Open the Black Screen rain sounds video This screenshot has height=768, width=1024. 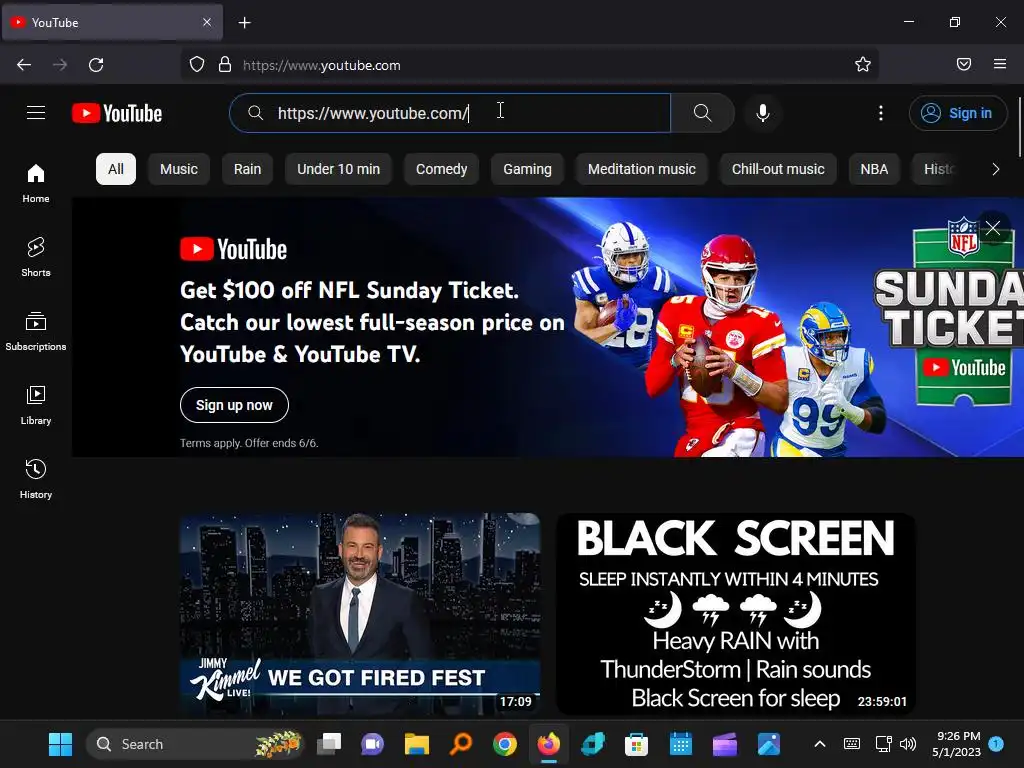[x=735, y=614]
